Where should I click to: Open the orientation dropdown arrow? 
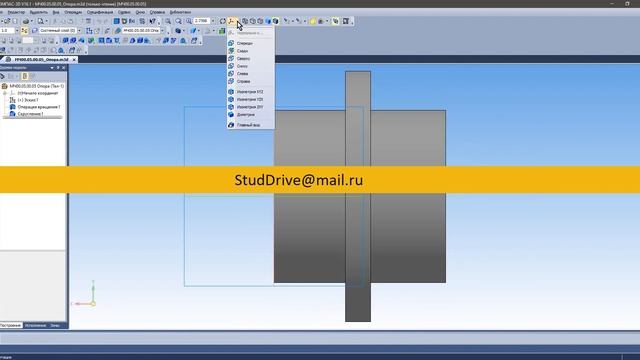[x=238, y=21]
